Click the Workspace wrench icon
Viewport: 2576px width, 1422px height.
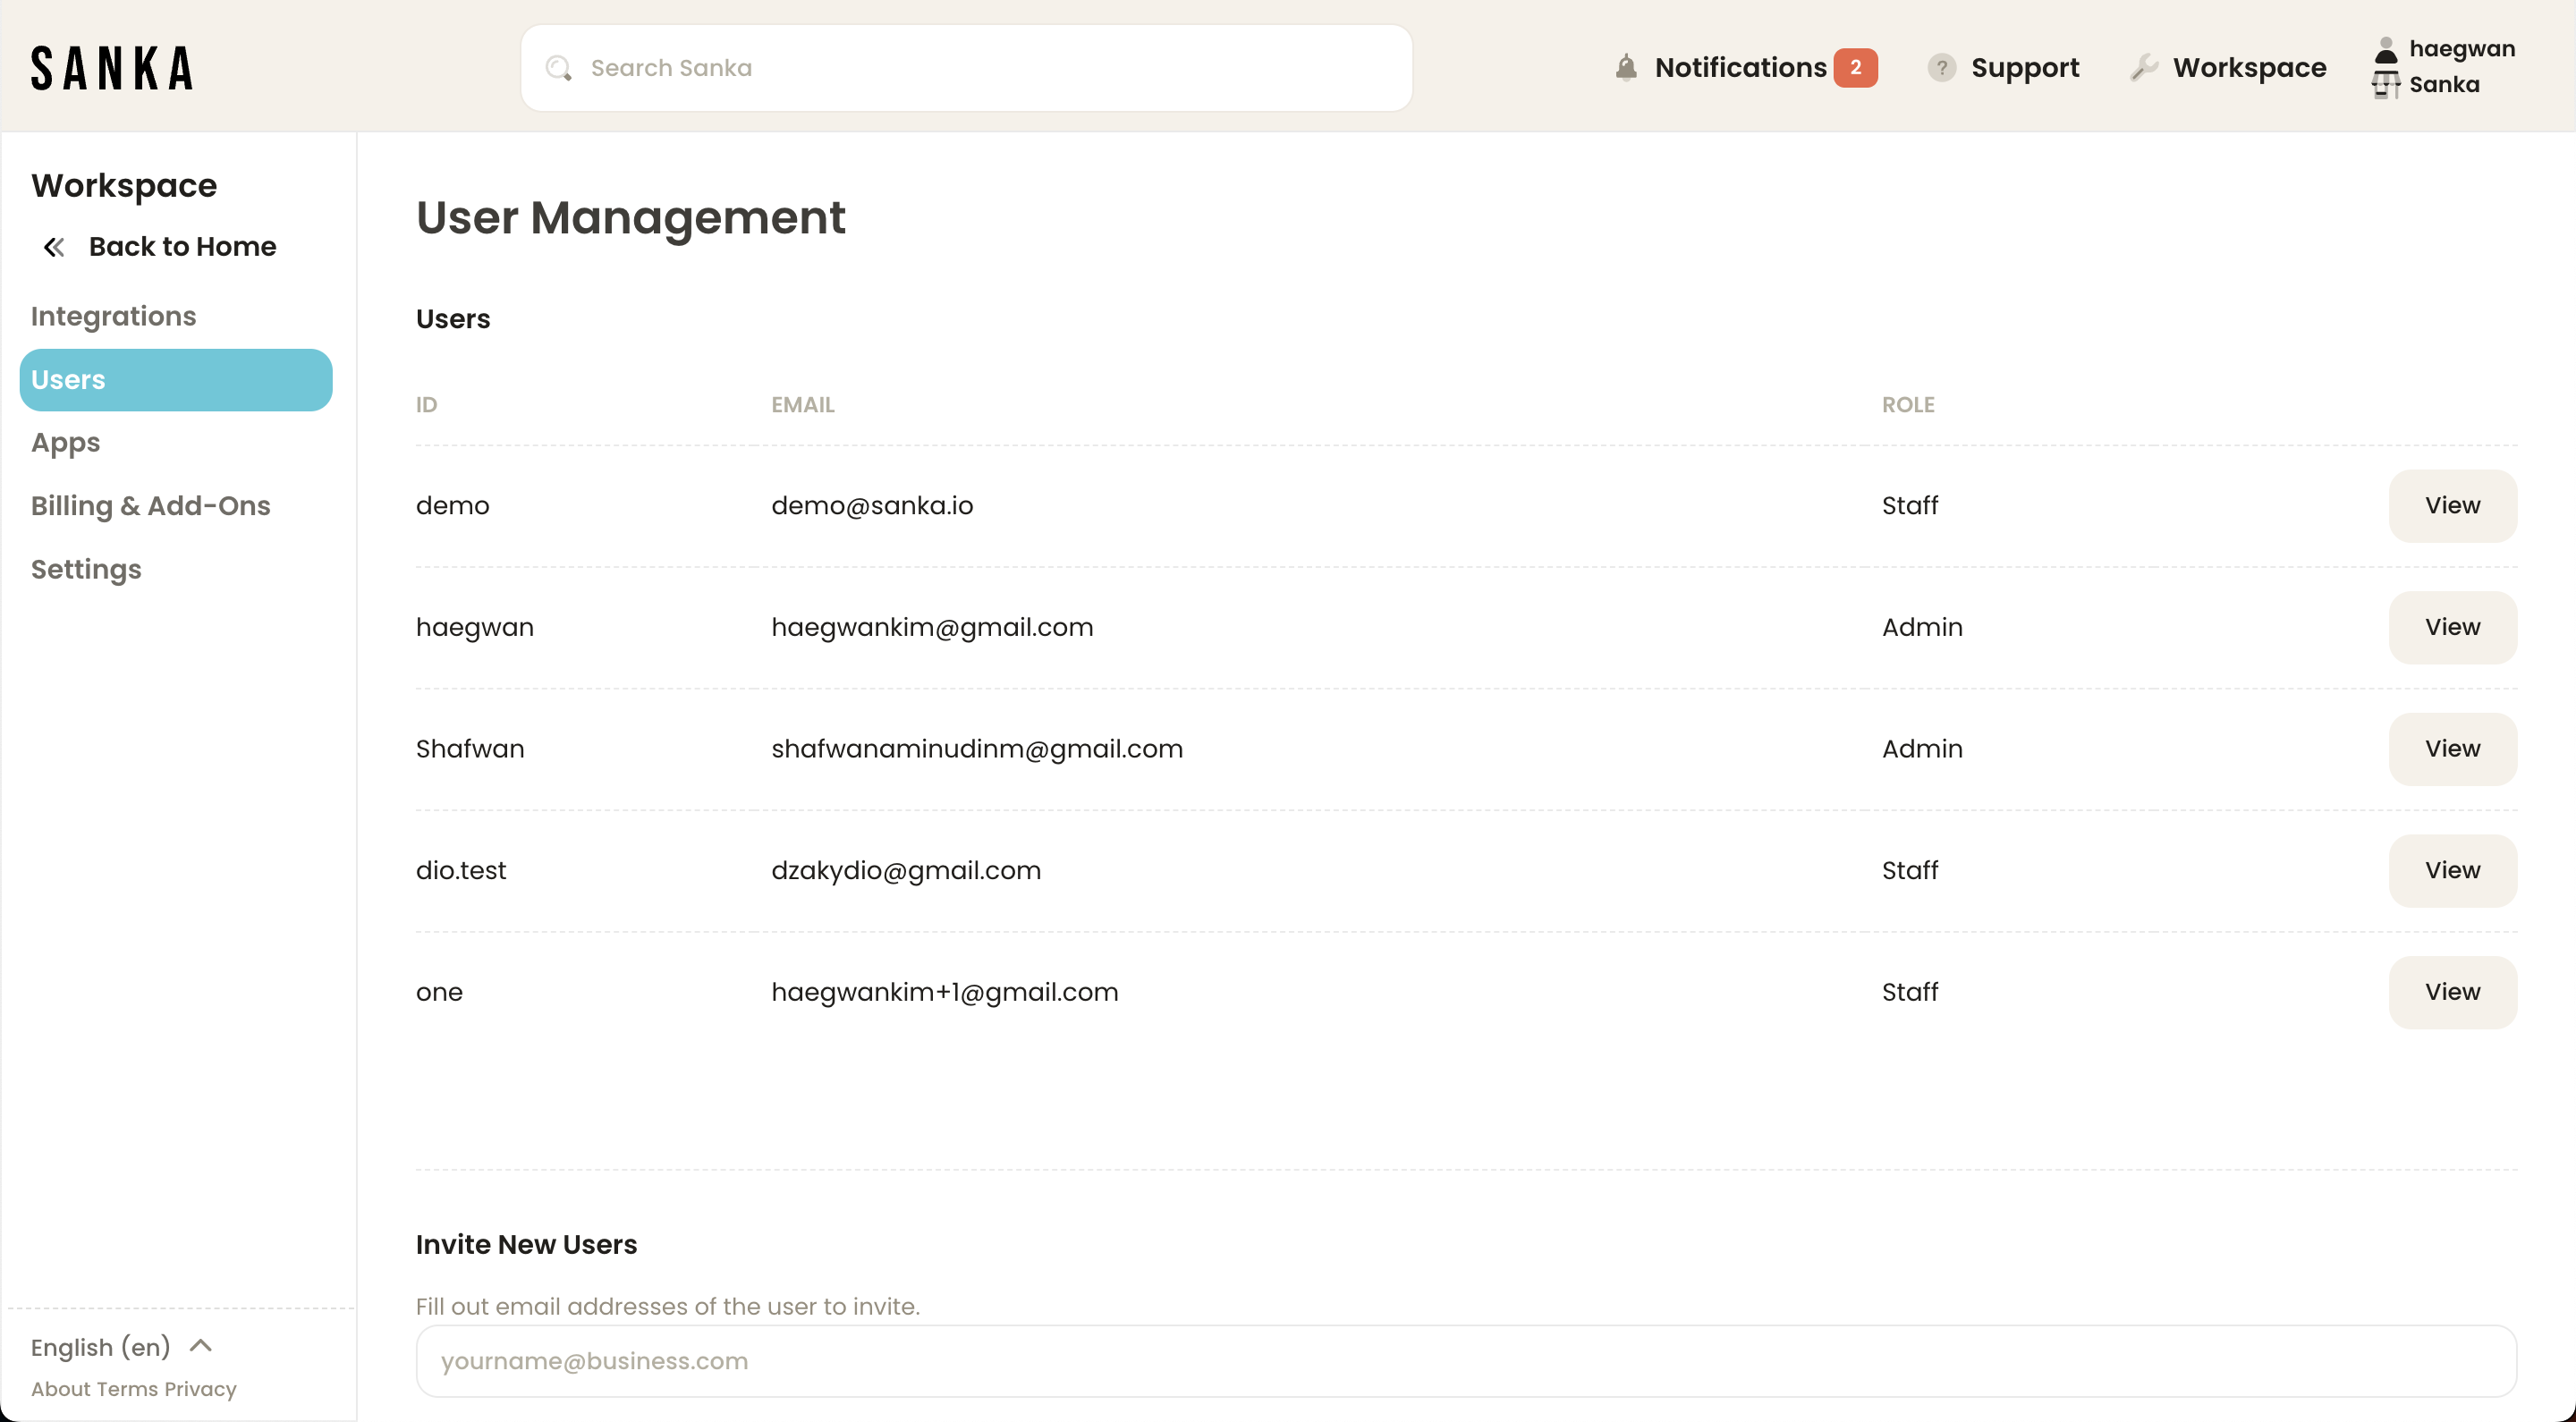(2143, 66)
